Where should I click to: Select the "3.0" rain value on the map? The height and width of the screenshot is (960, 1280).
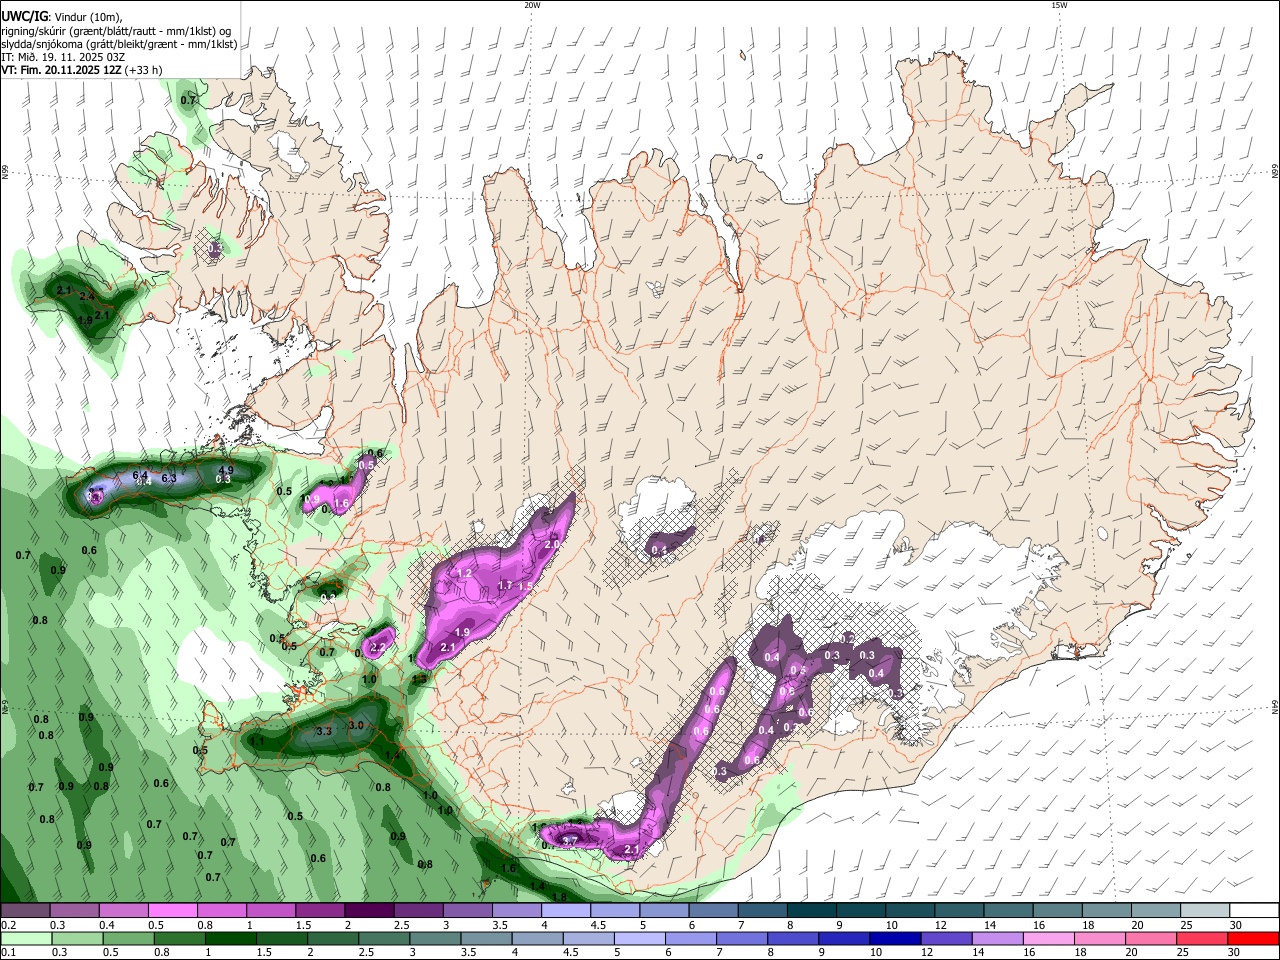[356, 725]
